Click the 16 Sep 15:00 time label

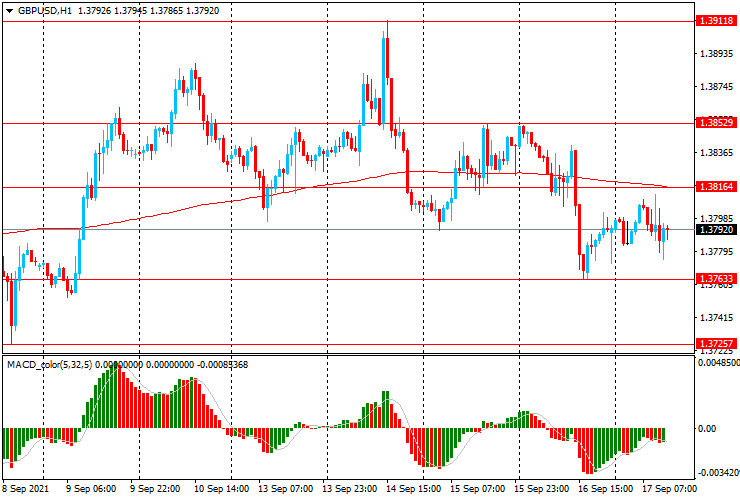[606, 489]
